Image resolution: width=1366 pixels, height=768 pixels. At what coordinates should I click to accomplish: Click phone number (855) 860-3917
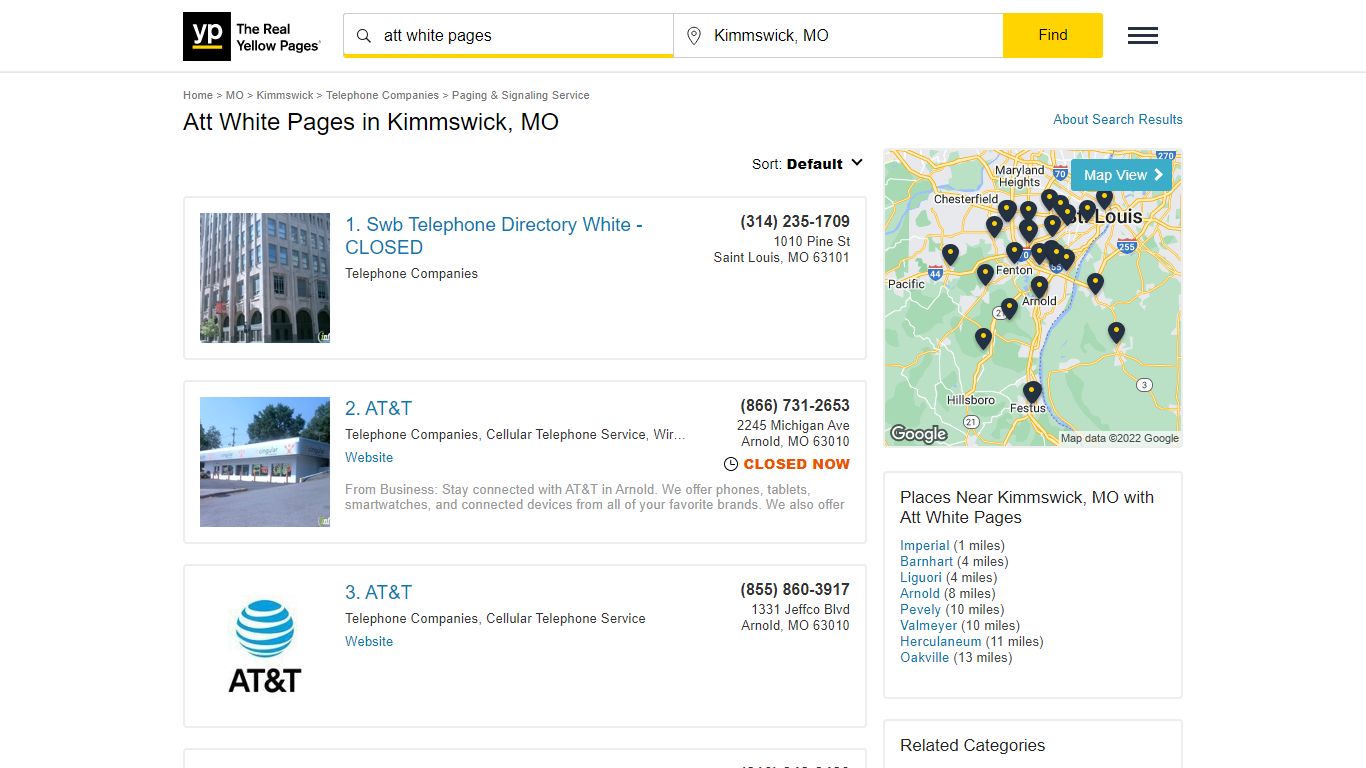tap(795, 590)
